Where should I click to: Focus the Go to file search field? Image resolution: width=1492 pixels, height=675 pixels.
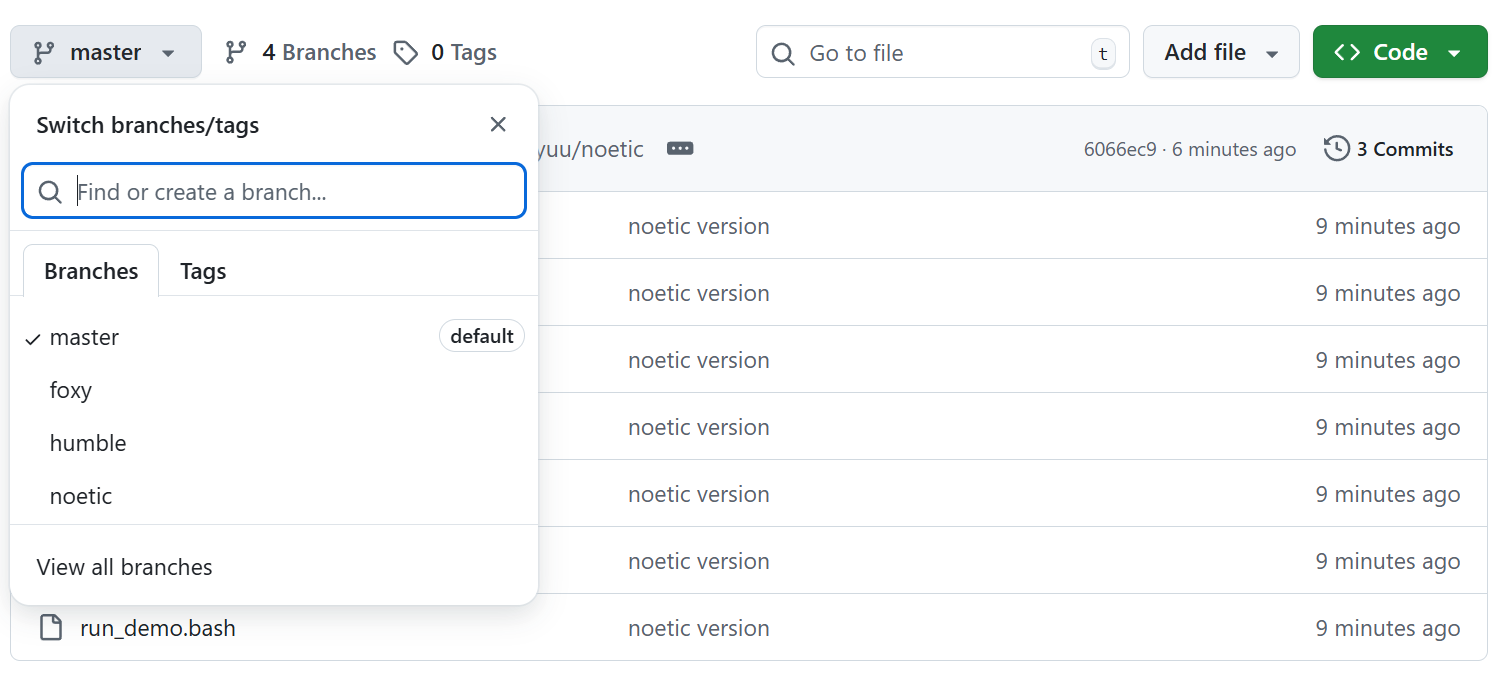point(942,52)
